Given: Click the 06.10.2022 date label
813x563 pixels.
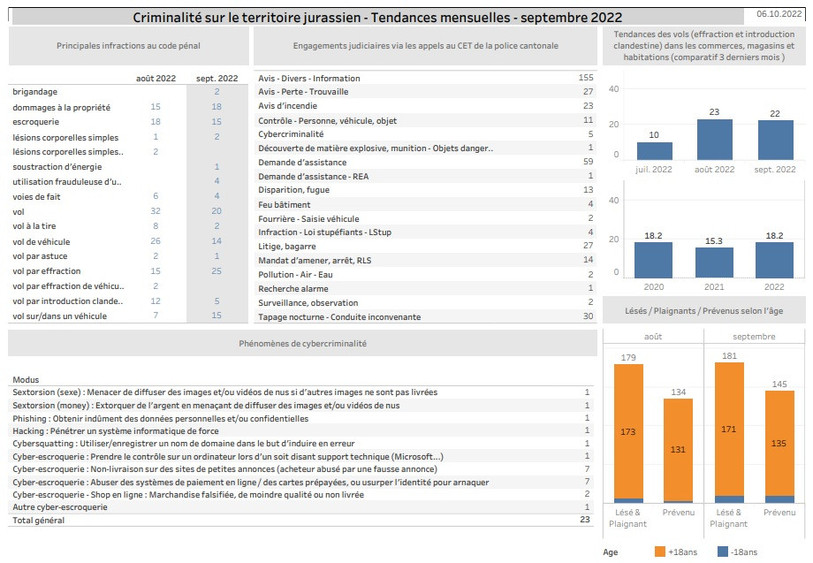Looking at the screenshot, I should pos(779,14).
